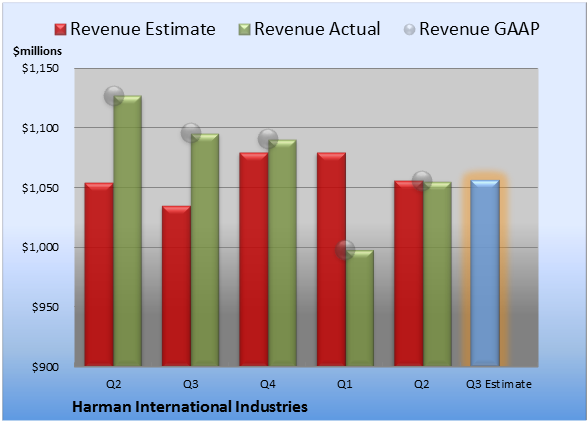
Task: Click the 'Q3' category label
Action: click(190, 384)
